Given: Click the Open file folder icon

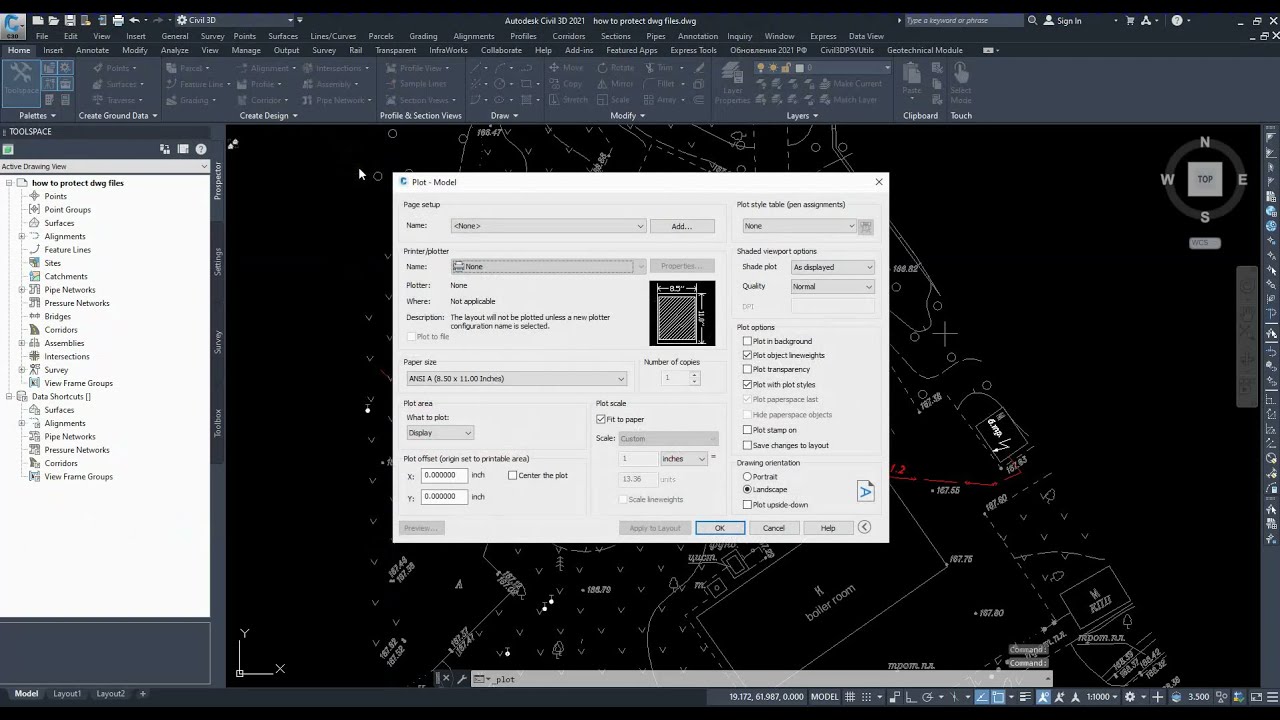Looking at the screenshot, I should coord(54,20).
